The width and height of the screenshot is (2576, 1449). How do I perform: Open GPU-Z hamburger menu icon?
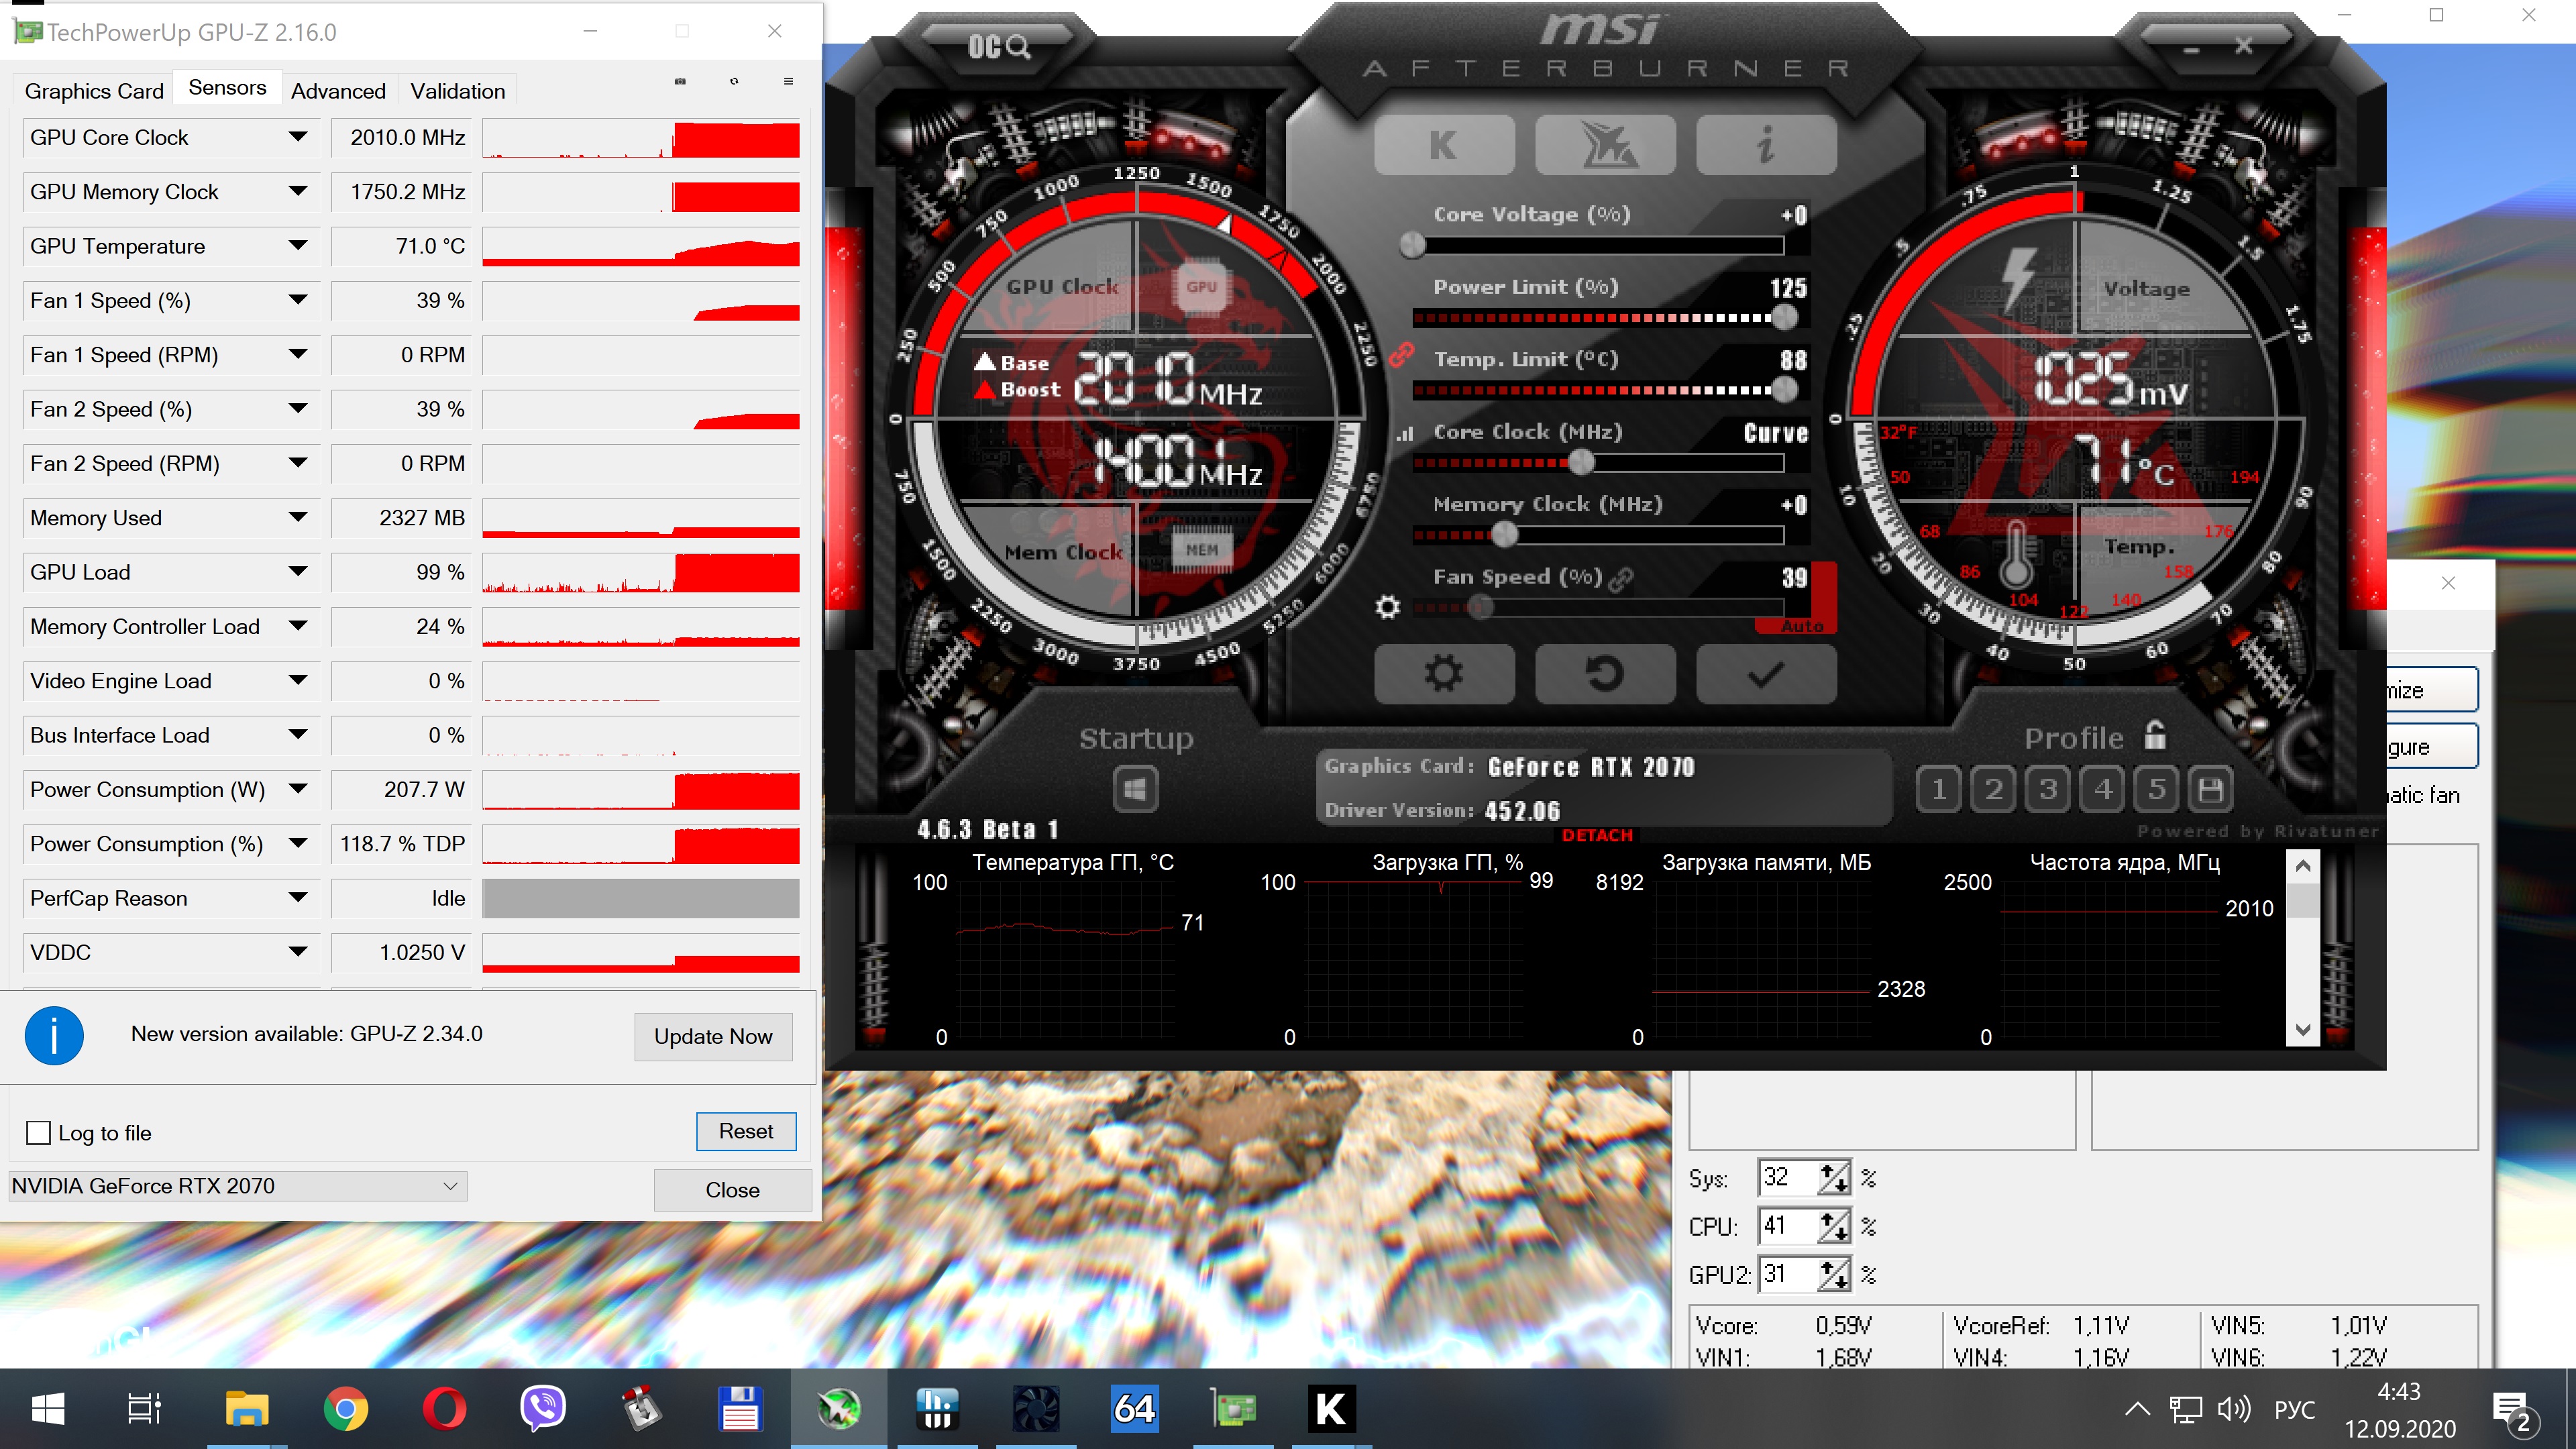click(788, 81)
